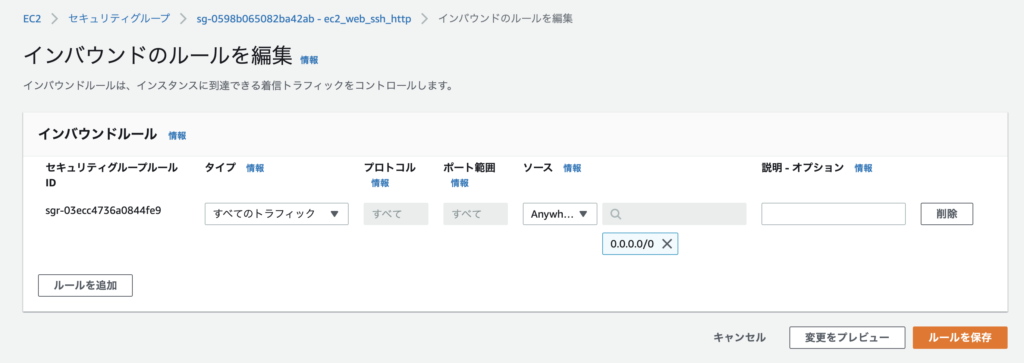Viewport: 1024px width, 363px height.
Task: Focus the description option text field
Action: pos(833,214)
